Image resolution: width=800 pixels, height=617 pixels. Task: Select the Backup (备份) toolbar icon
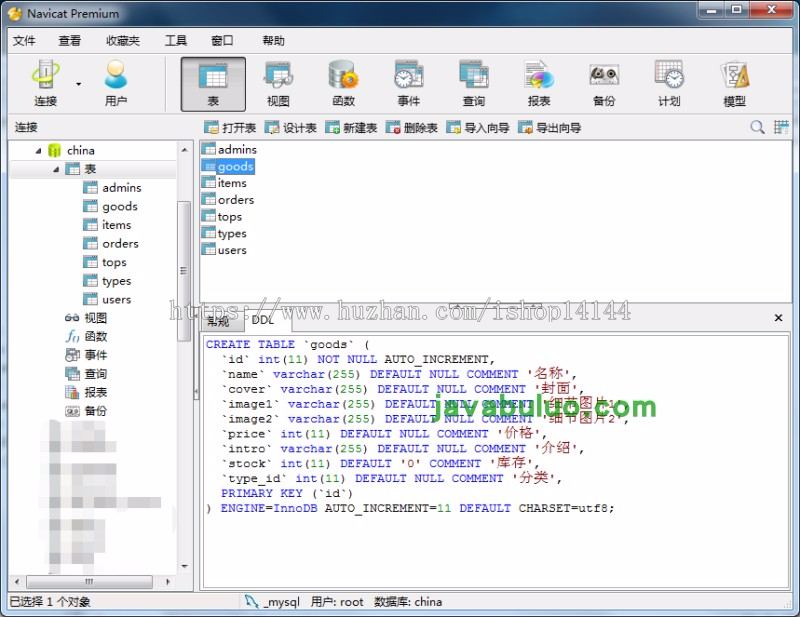coord(604,84)
